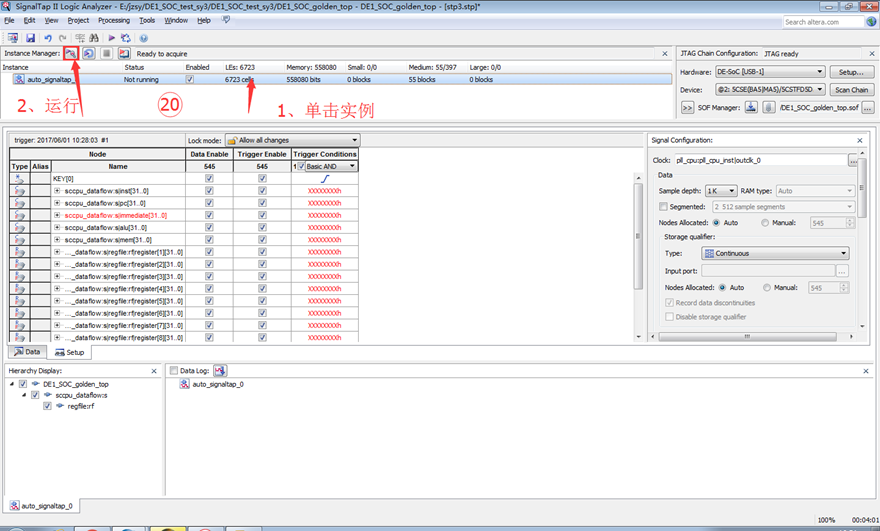
Task: Click the Start Compilation purple arrow
Action: [112, 38]
